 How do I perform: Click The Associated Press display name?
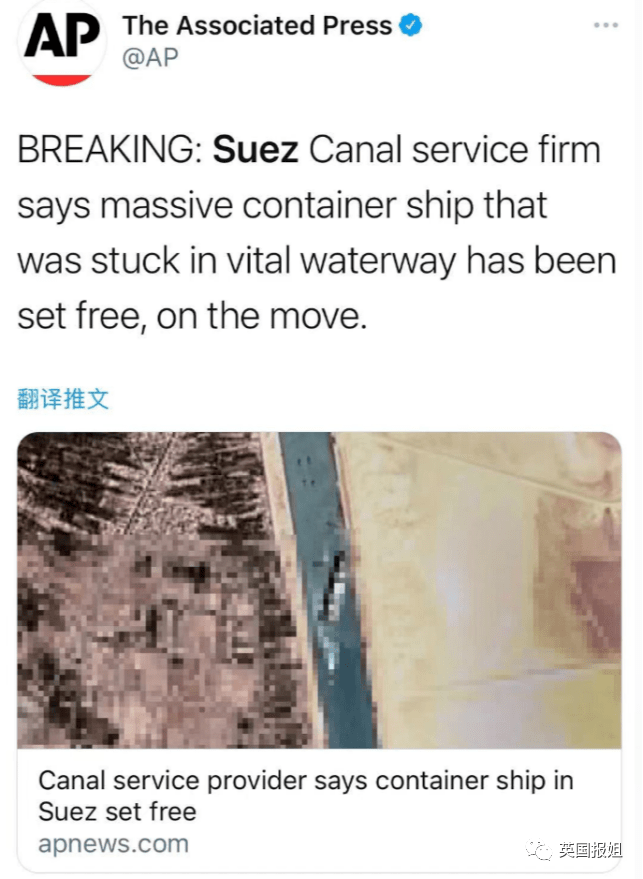(257, 25)
